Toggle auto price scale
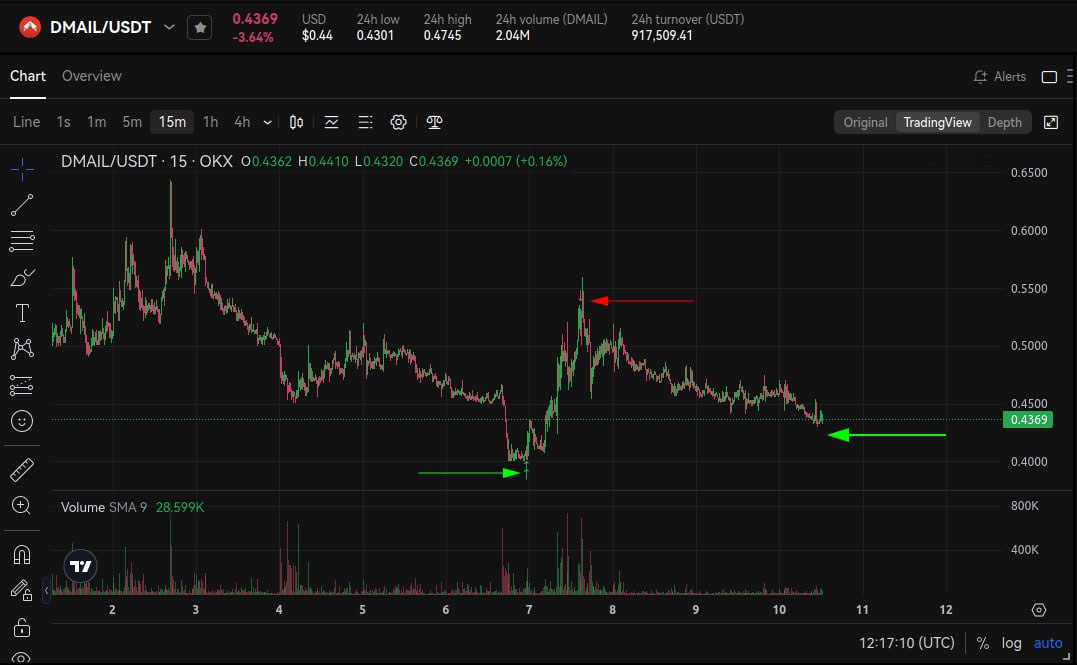The width and height of the screenshot is (1077, 665). pyautogui.click(x=1047, y=643)
